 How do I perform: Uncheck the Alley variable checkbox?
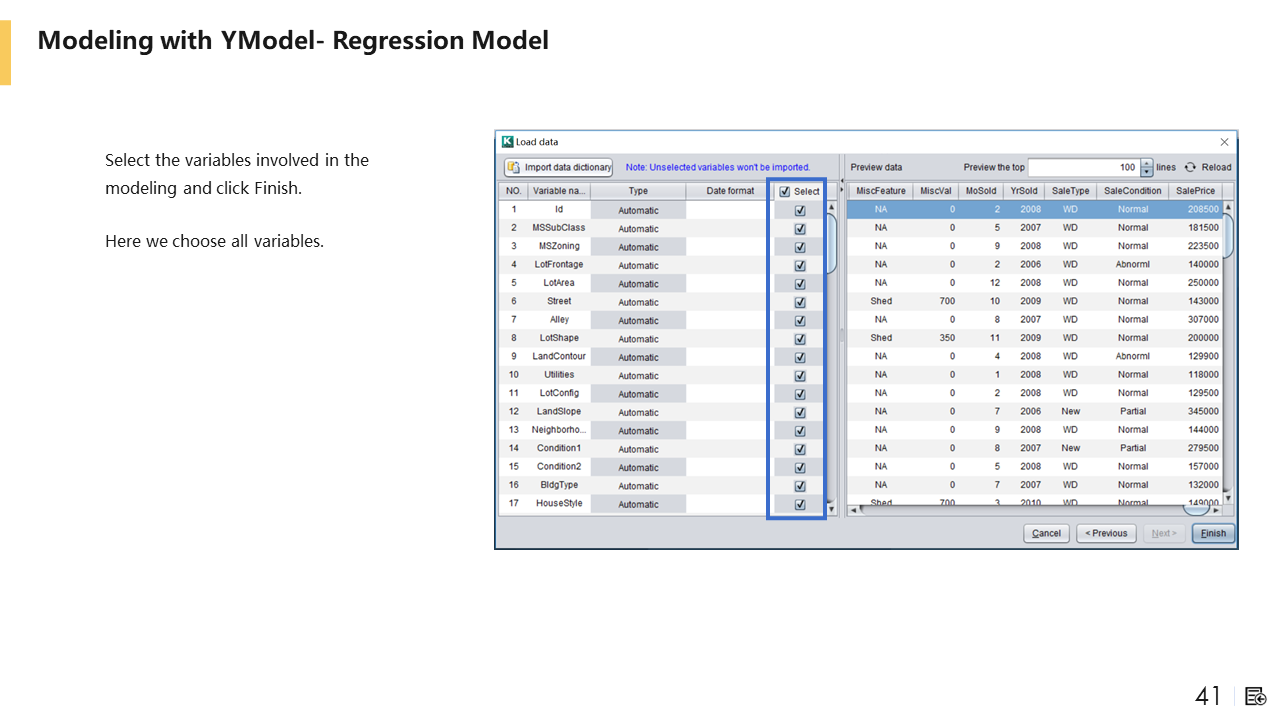point(800,320)
